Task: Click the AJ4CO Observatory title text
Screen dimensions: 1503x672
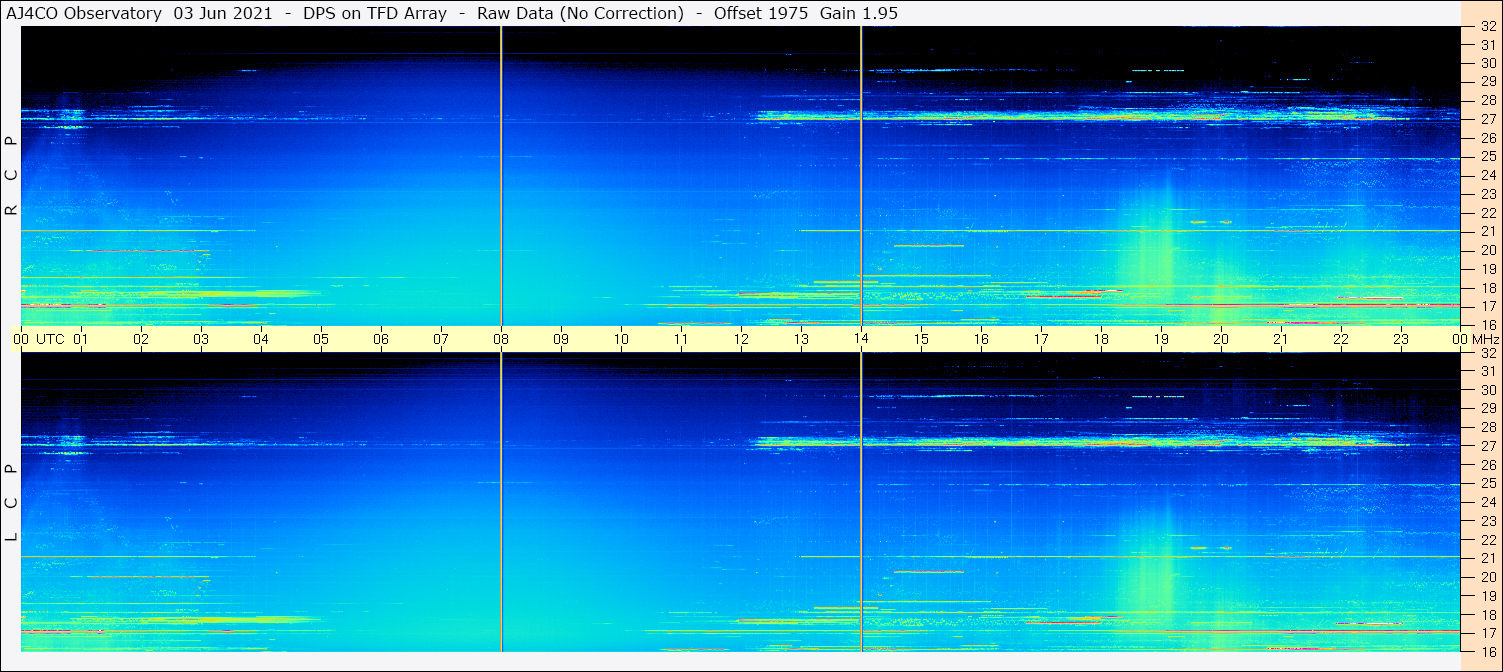Action: (84, 14)
